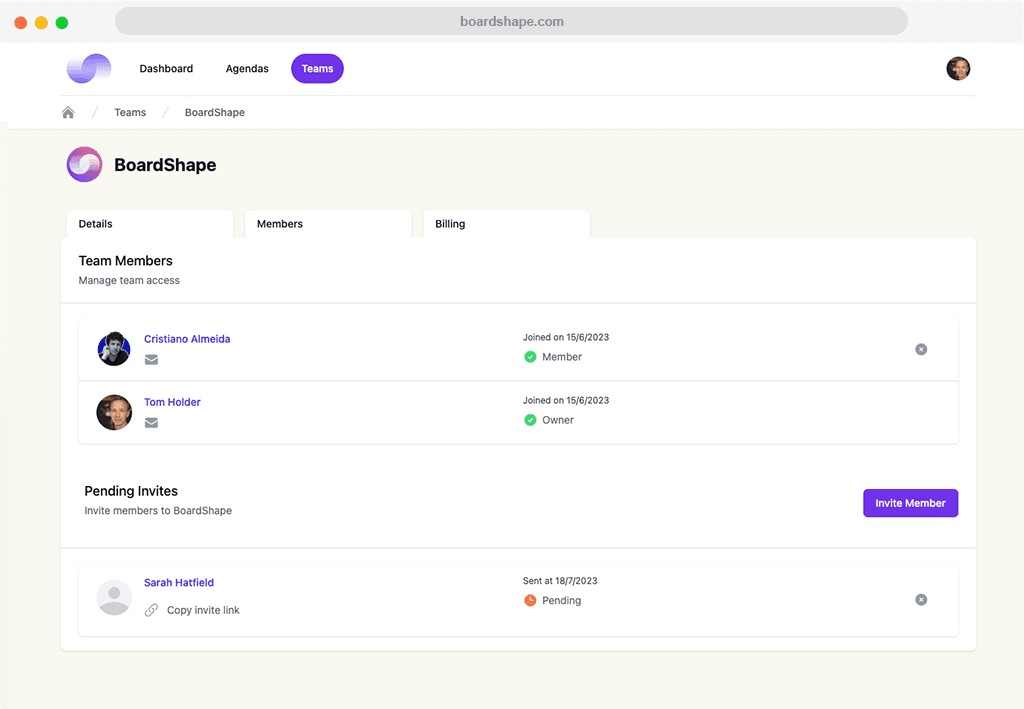Click the BoardShape logo in the navbar

coord(88,68)
